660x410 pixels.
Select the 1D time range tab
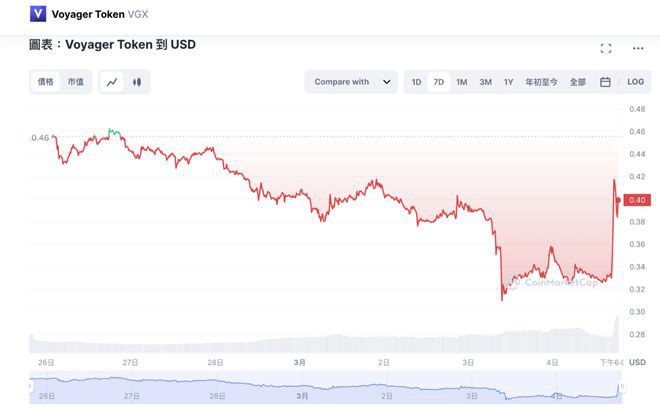416,82
